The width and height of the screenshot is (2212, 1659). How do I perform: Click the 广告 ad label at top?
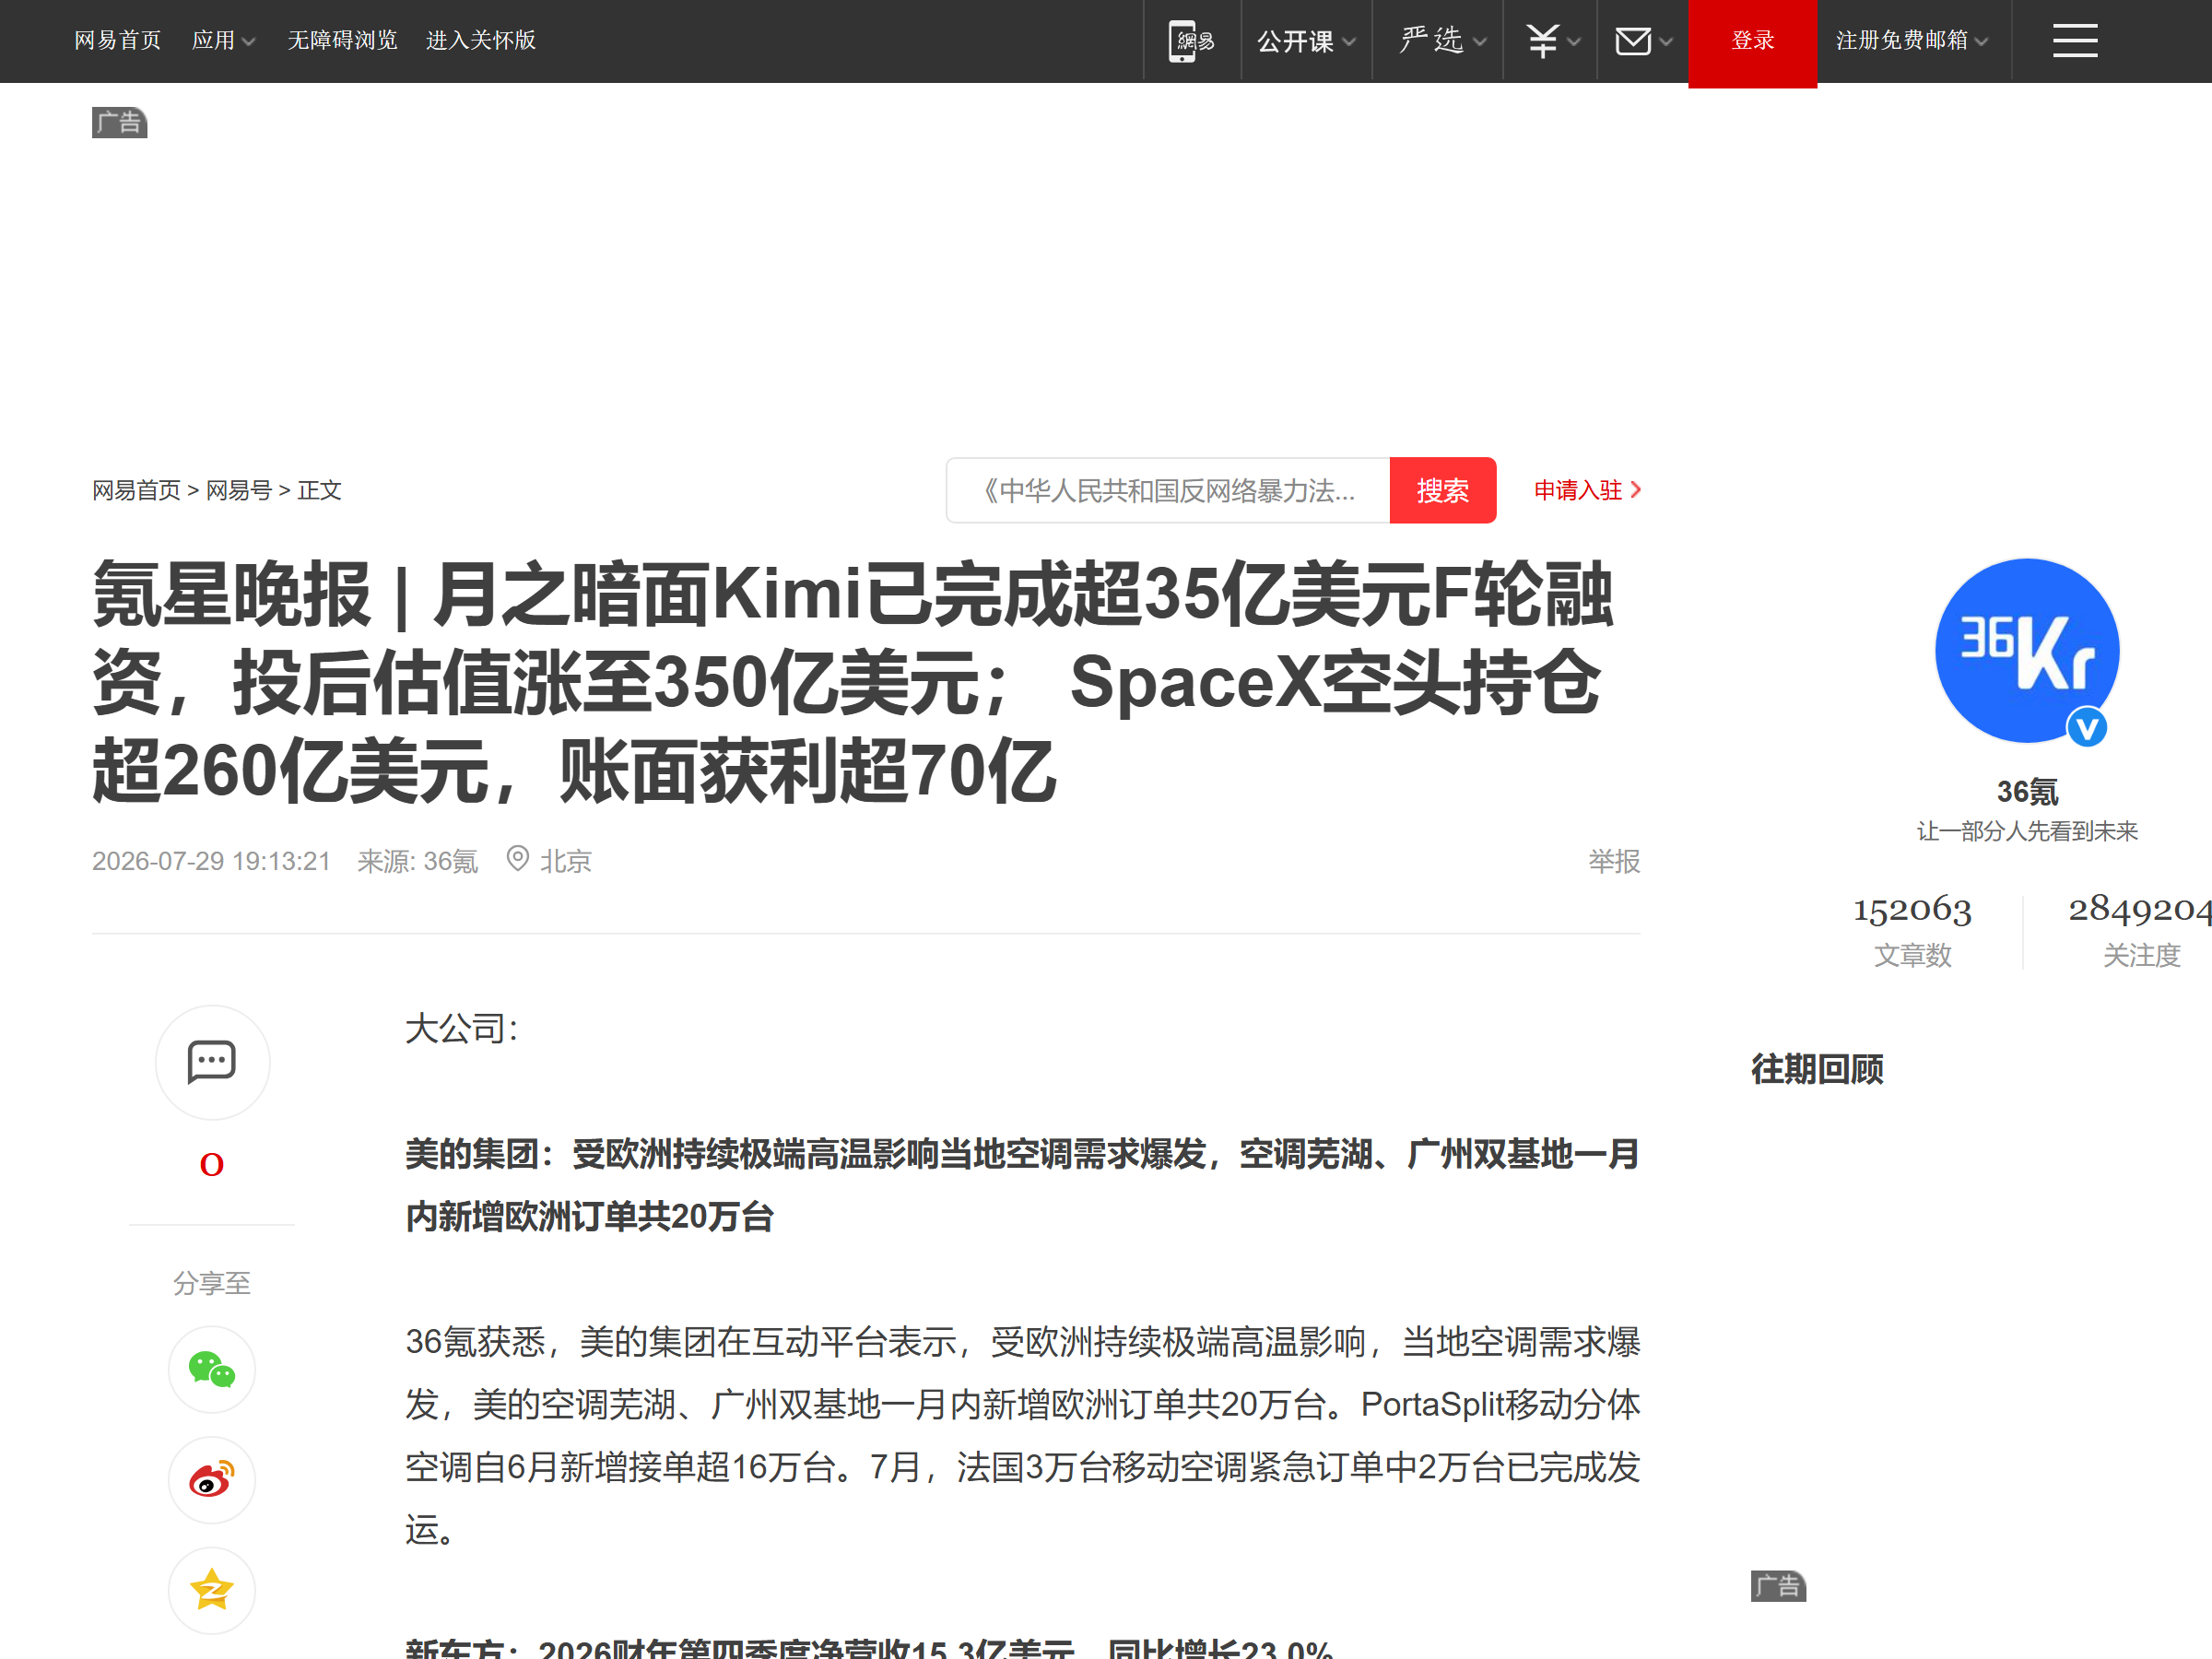(x=120, y=123)
